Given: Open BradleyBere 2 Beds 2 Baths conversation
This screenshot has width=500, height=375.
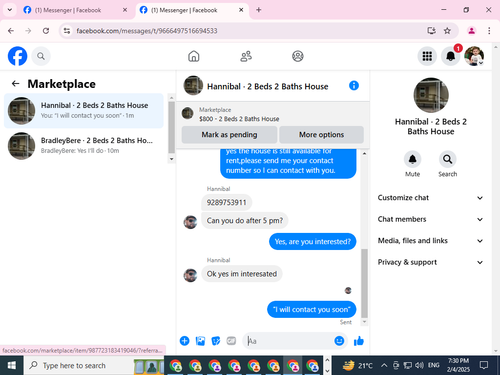Looking at the screenshot, I should (84, 146).
